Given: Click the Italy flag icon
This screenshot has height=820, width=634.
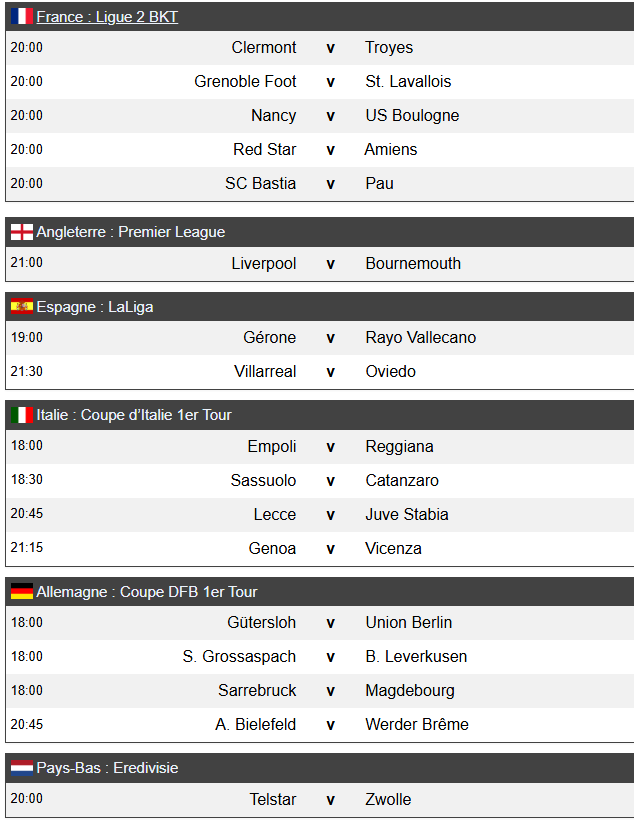Looking at the screenshot, I should point(22,415).
